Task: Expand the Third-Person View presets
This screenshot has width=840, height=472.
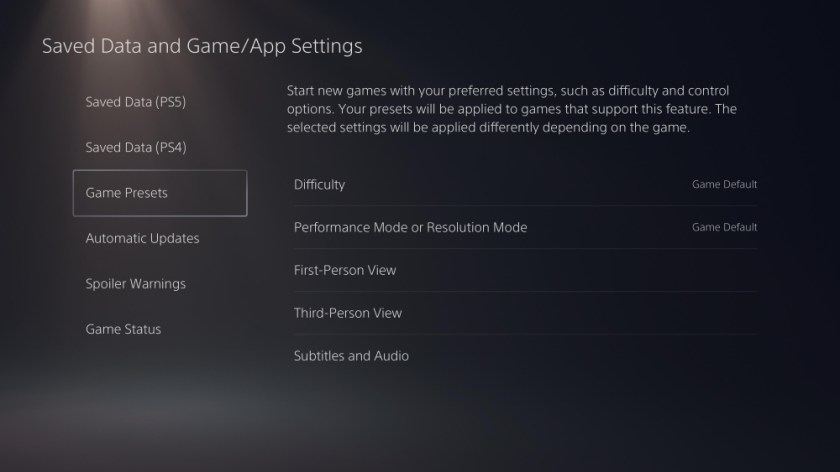Action: coord(525,313)
